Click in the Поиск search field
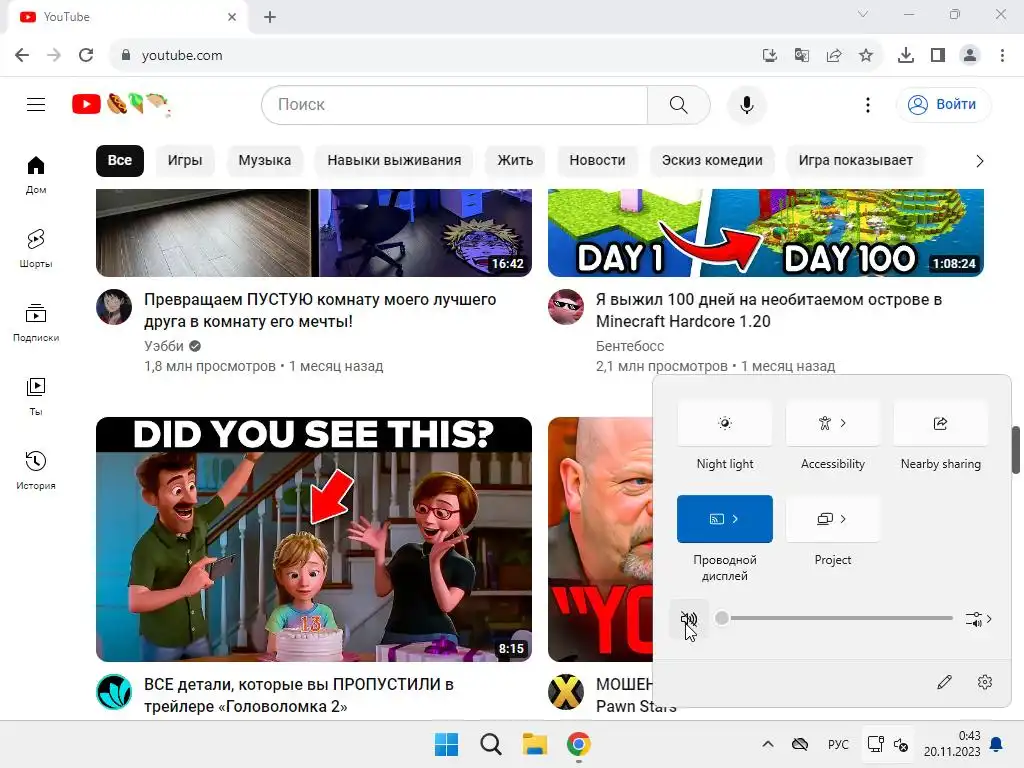Viewport: 1024px width, 768px height. click(455, 104)
